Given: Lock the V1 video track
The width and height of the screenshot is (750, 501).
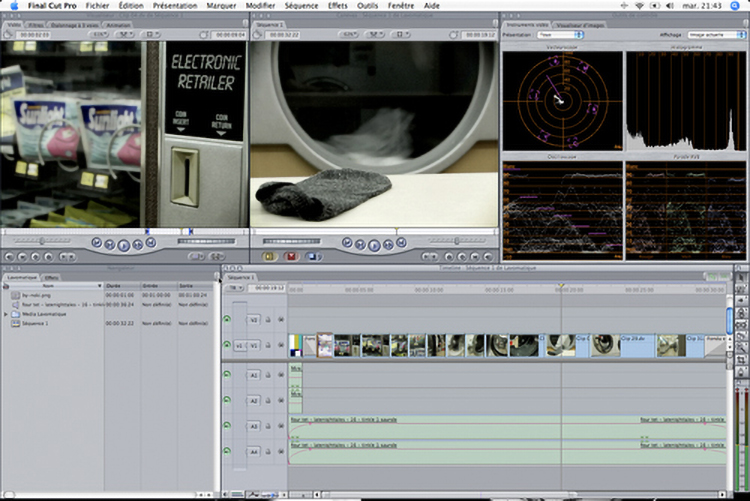Looking at the screenshot, I should click(x=268, y=345).
